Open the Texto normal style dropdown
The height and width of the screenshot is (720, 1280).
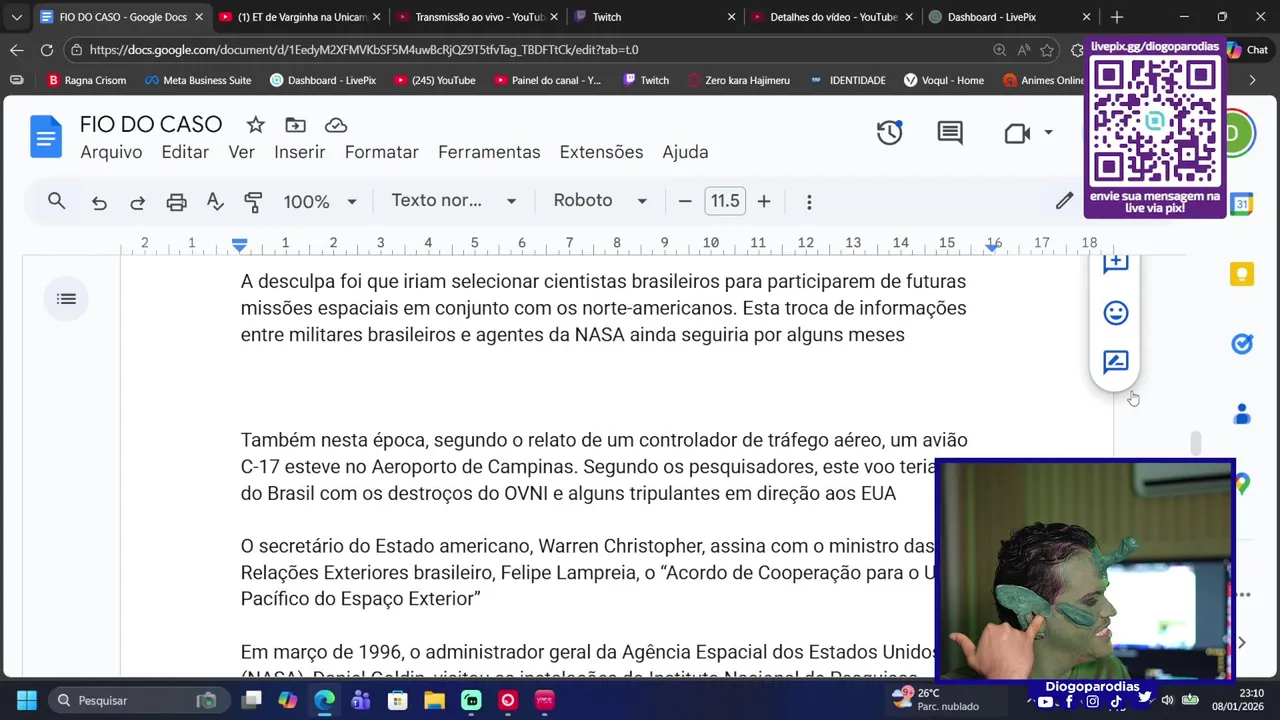pyautogui.click(x=453, y=201)
